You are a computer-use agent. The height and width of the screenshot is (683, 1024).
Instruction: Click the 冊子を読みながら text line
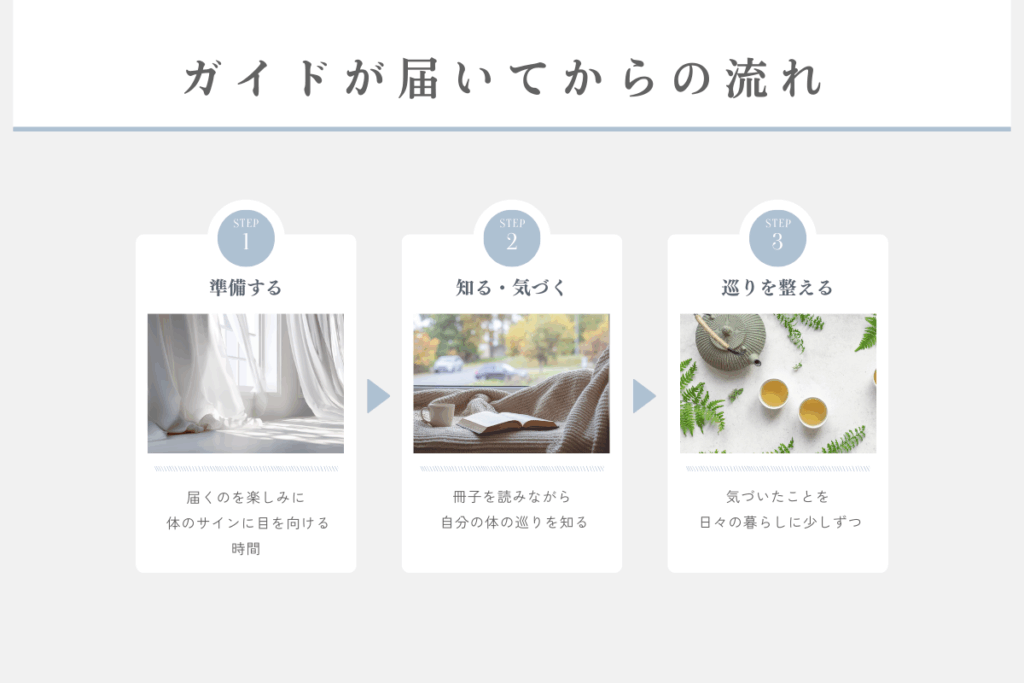511,497
